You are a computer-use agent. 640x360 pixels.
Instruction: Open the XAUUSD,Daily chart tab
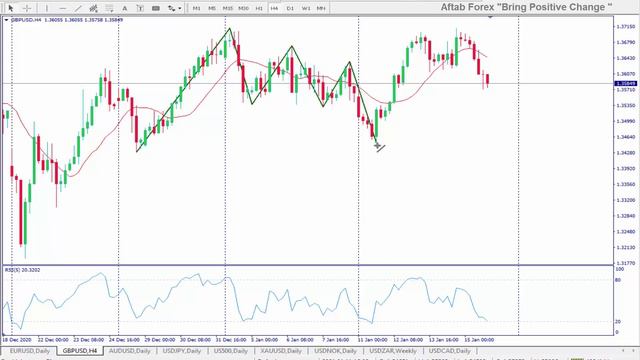(281, 351)
